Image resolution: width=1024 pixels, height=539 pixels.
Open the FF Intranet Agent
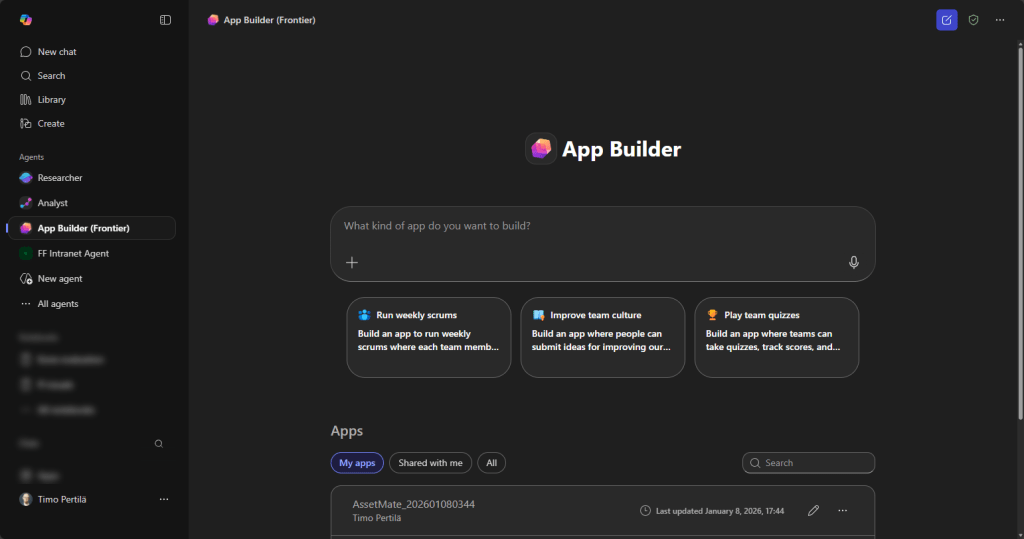[73, 254]
